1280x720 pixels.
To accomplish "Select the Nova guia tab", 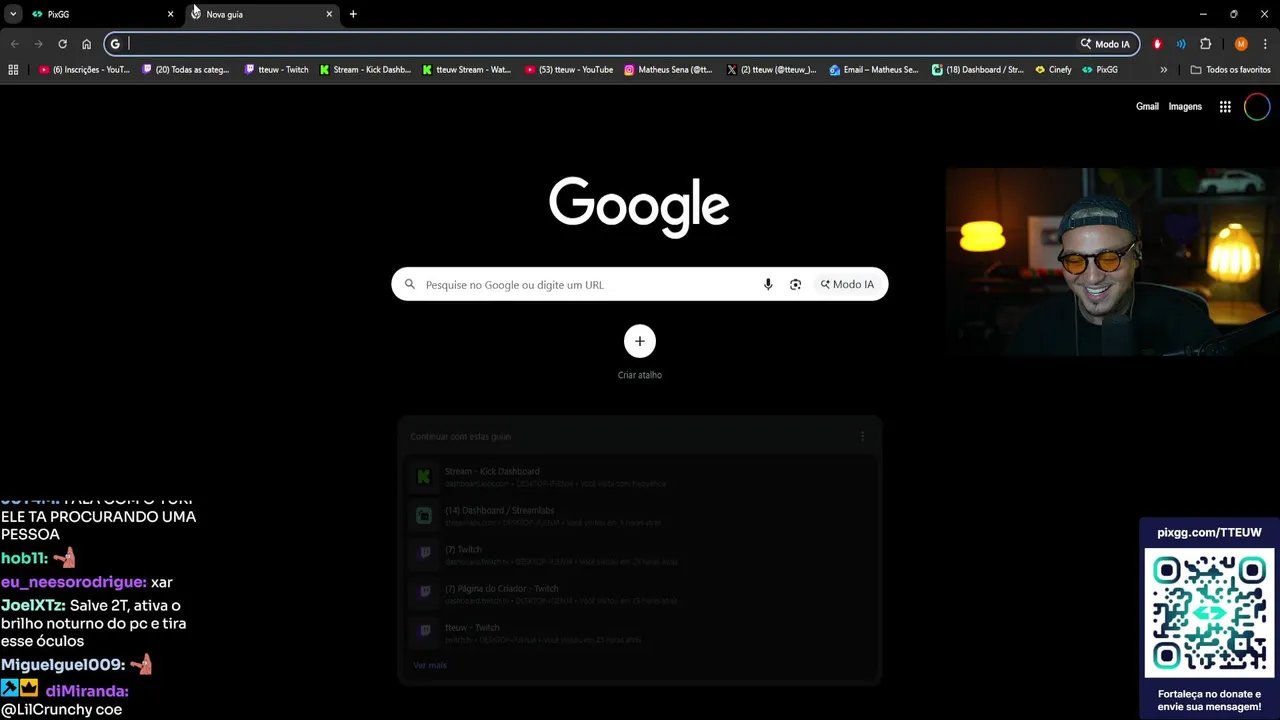I will [x=262, y=14].
